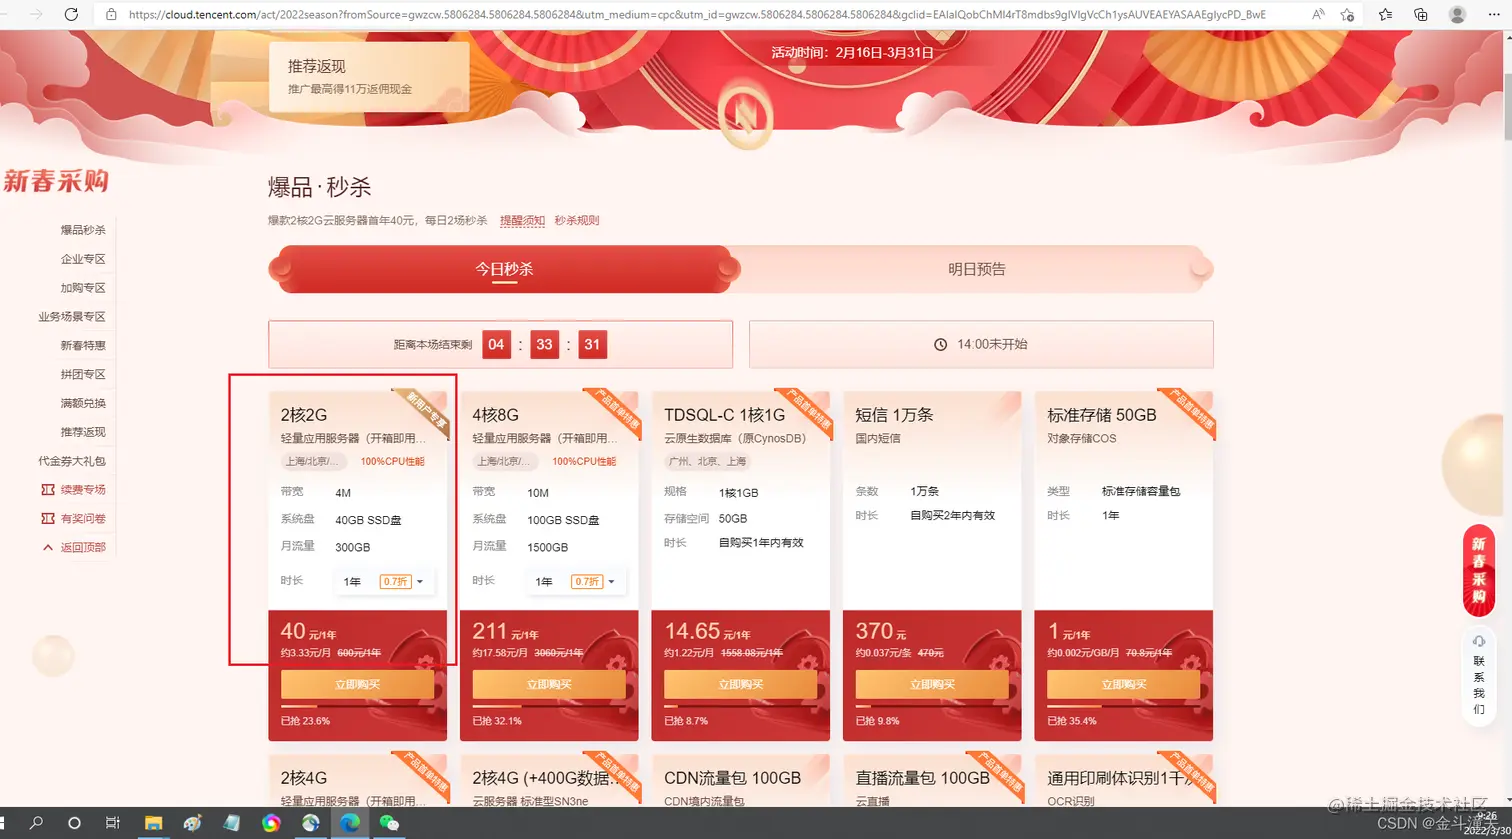
Task: Open Windows taskbar search icon
Action: (x=36, y=823)
